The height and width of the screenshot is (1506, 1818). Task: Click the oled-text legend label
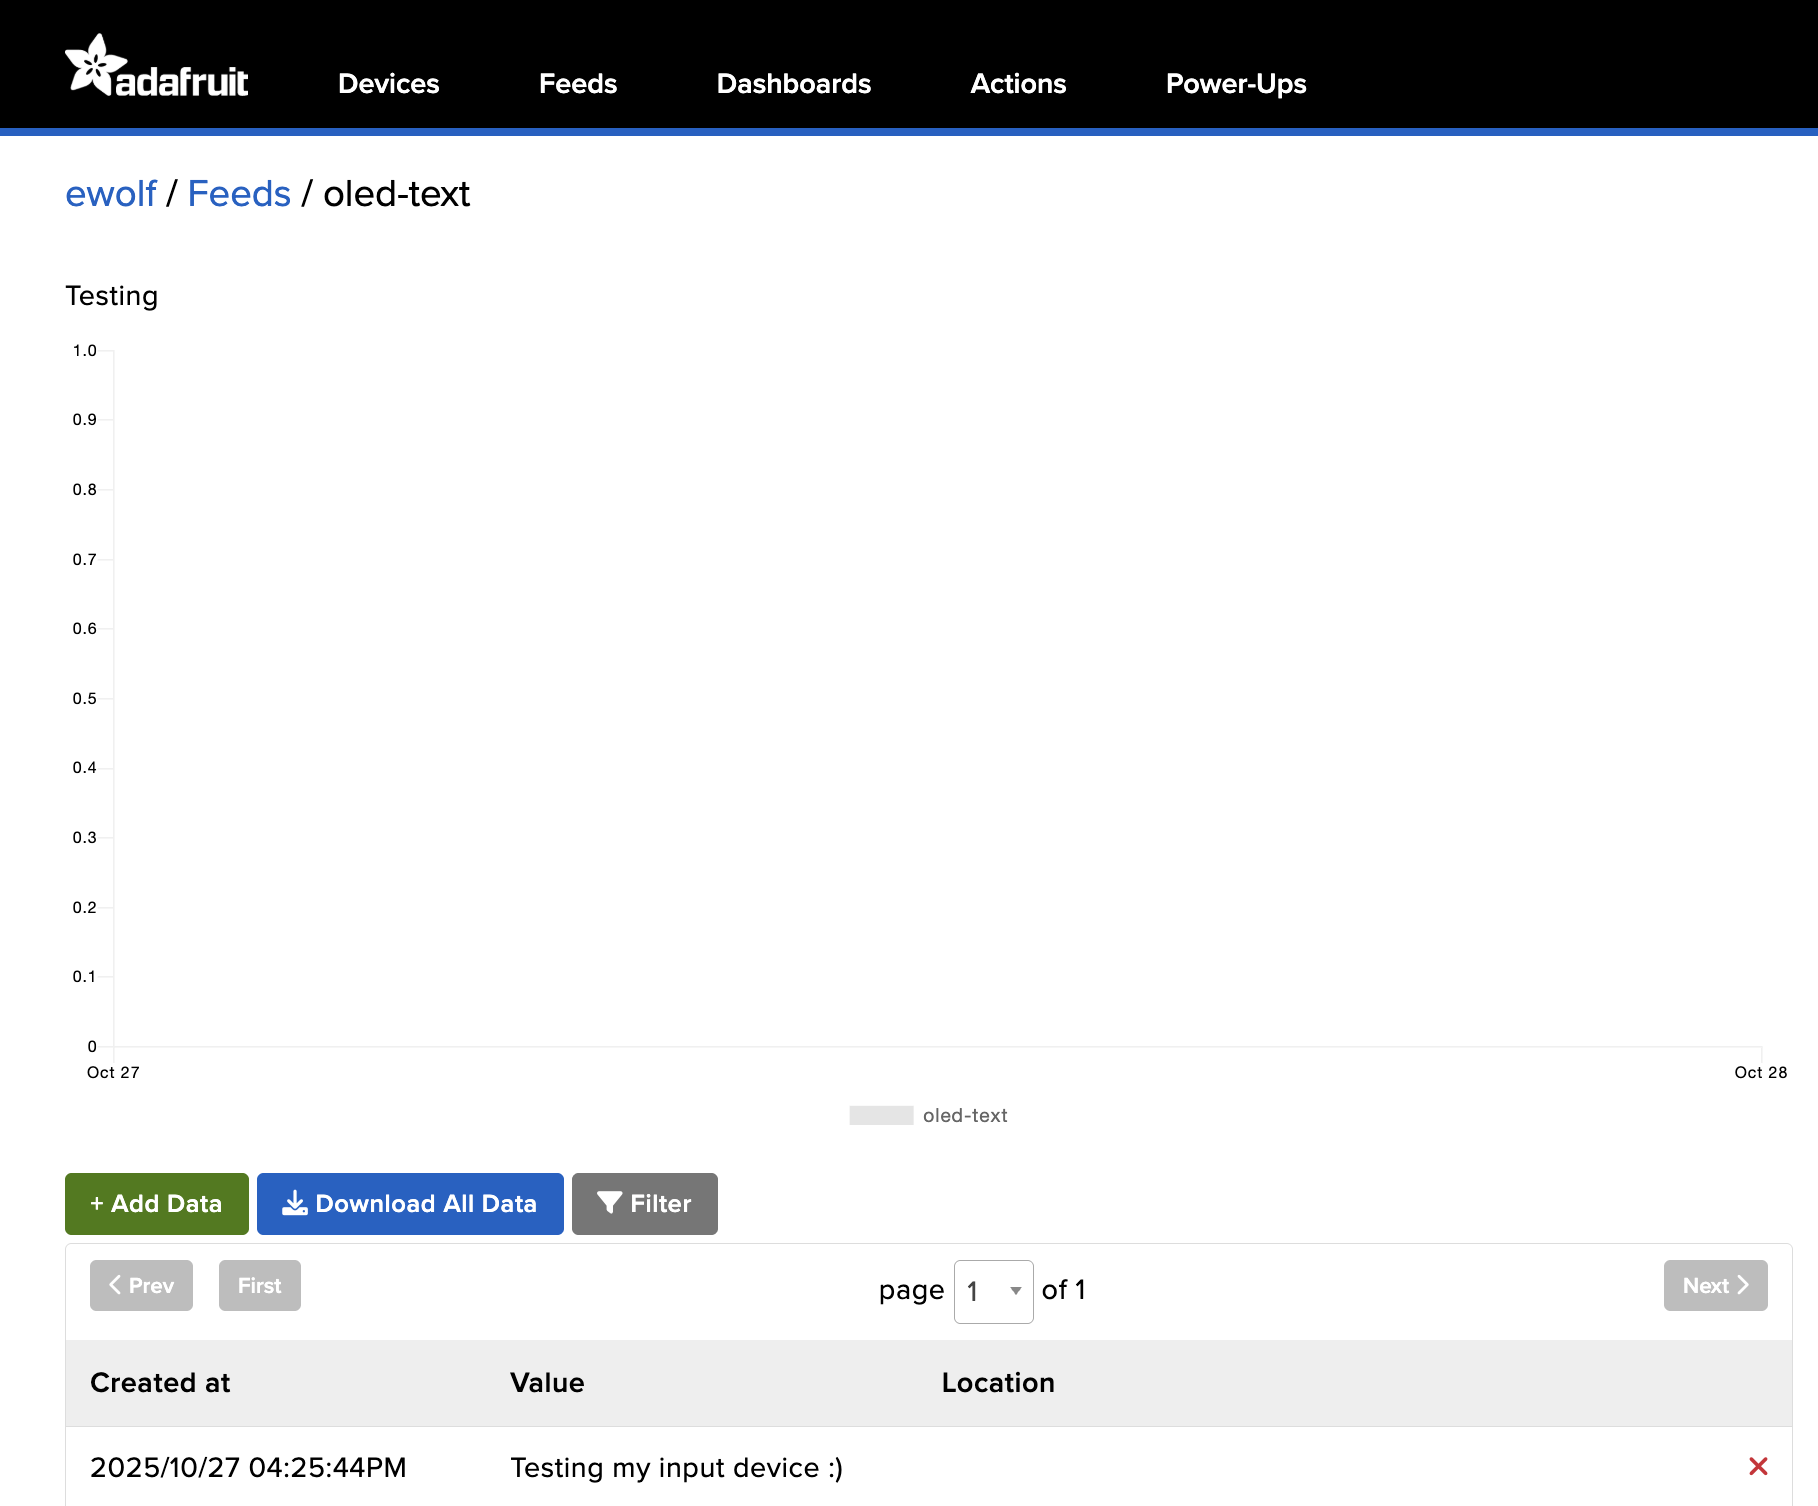coord(964,1115)
